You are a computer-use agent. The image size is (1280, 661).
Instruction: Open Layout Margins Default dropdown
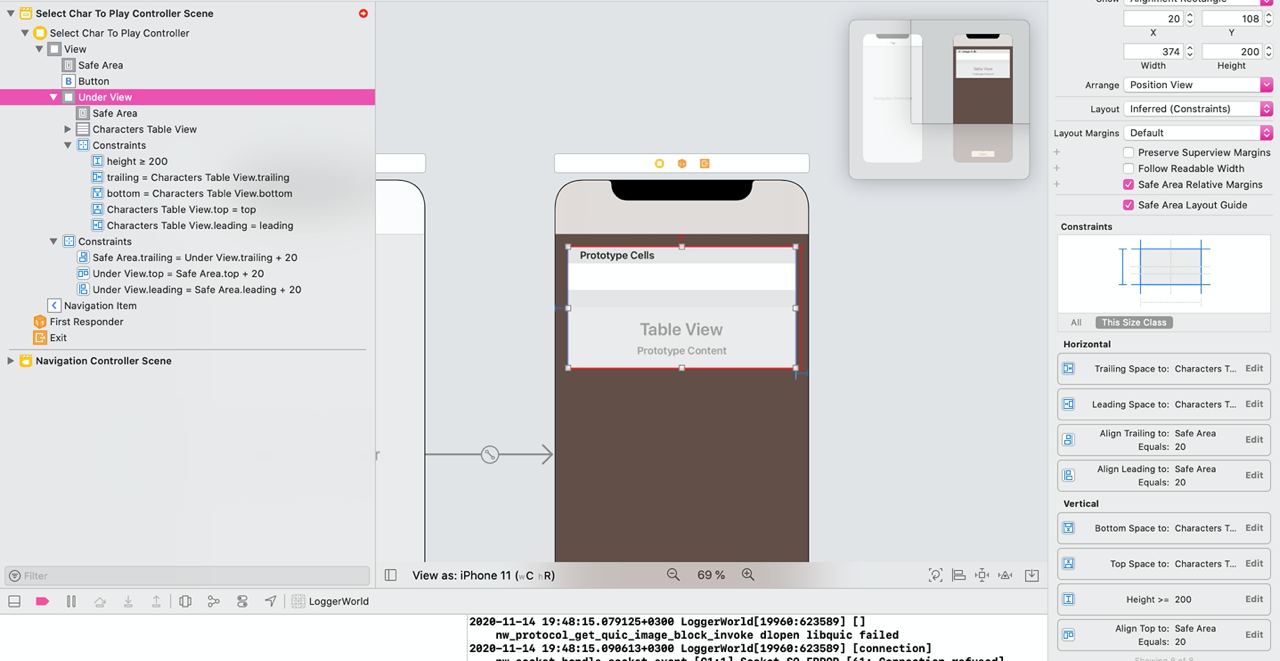tap(1198, 133)
